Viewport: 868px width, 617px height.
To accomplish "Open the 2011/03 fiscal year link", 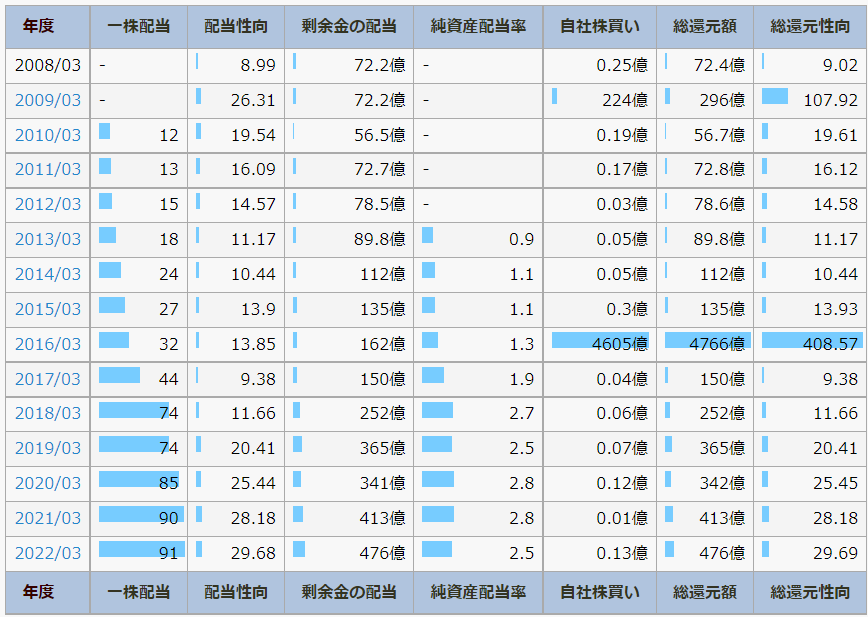I will 48,169.
